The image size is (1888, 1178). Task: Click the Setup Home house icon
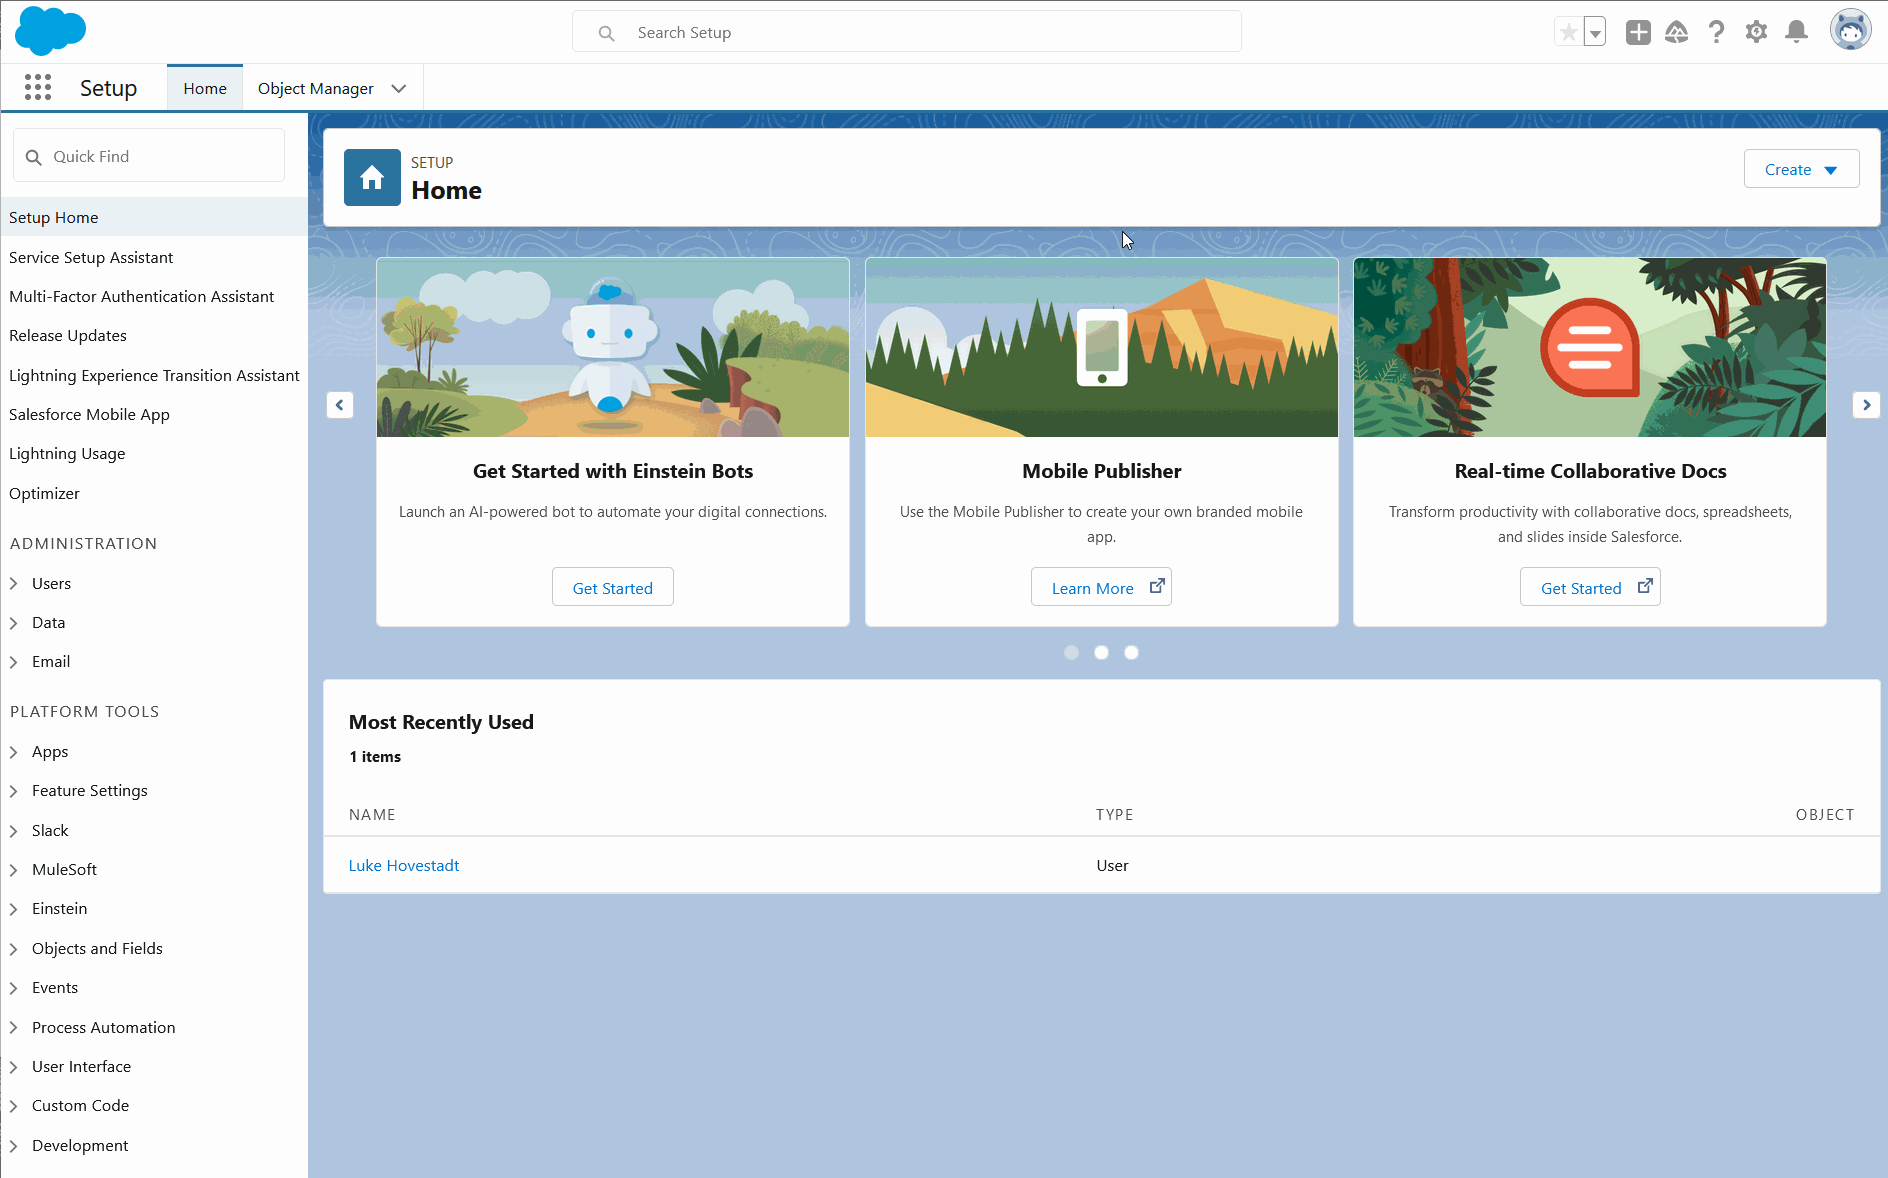pyautogui.click(x=372, y=178)
